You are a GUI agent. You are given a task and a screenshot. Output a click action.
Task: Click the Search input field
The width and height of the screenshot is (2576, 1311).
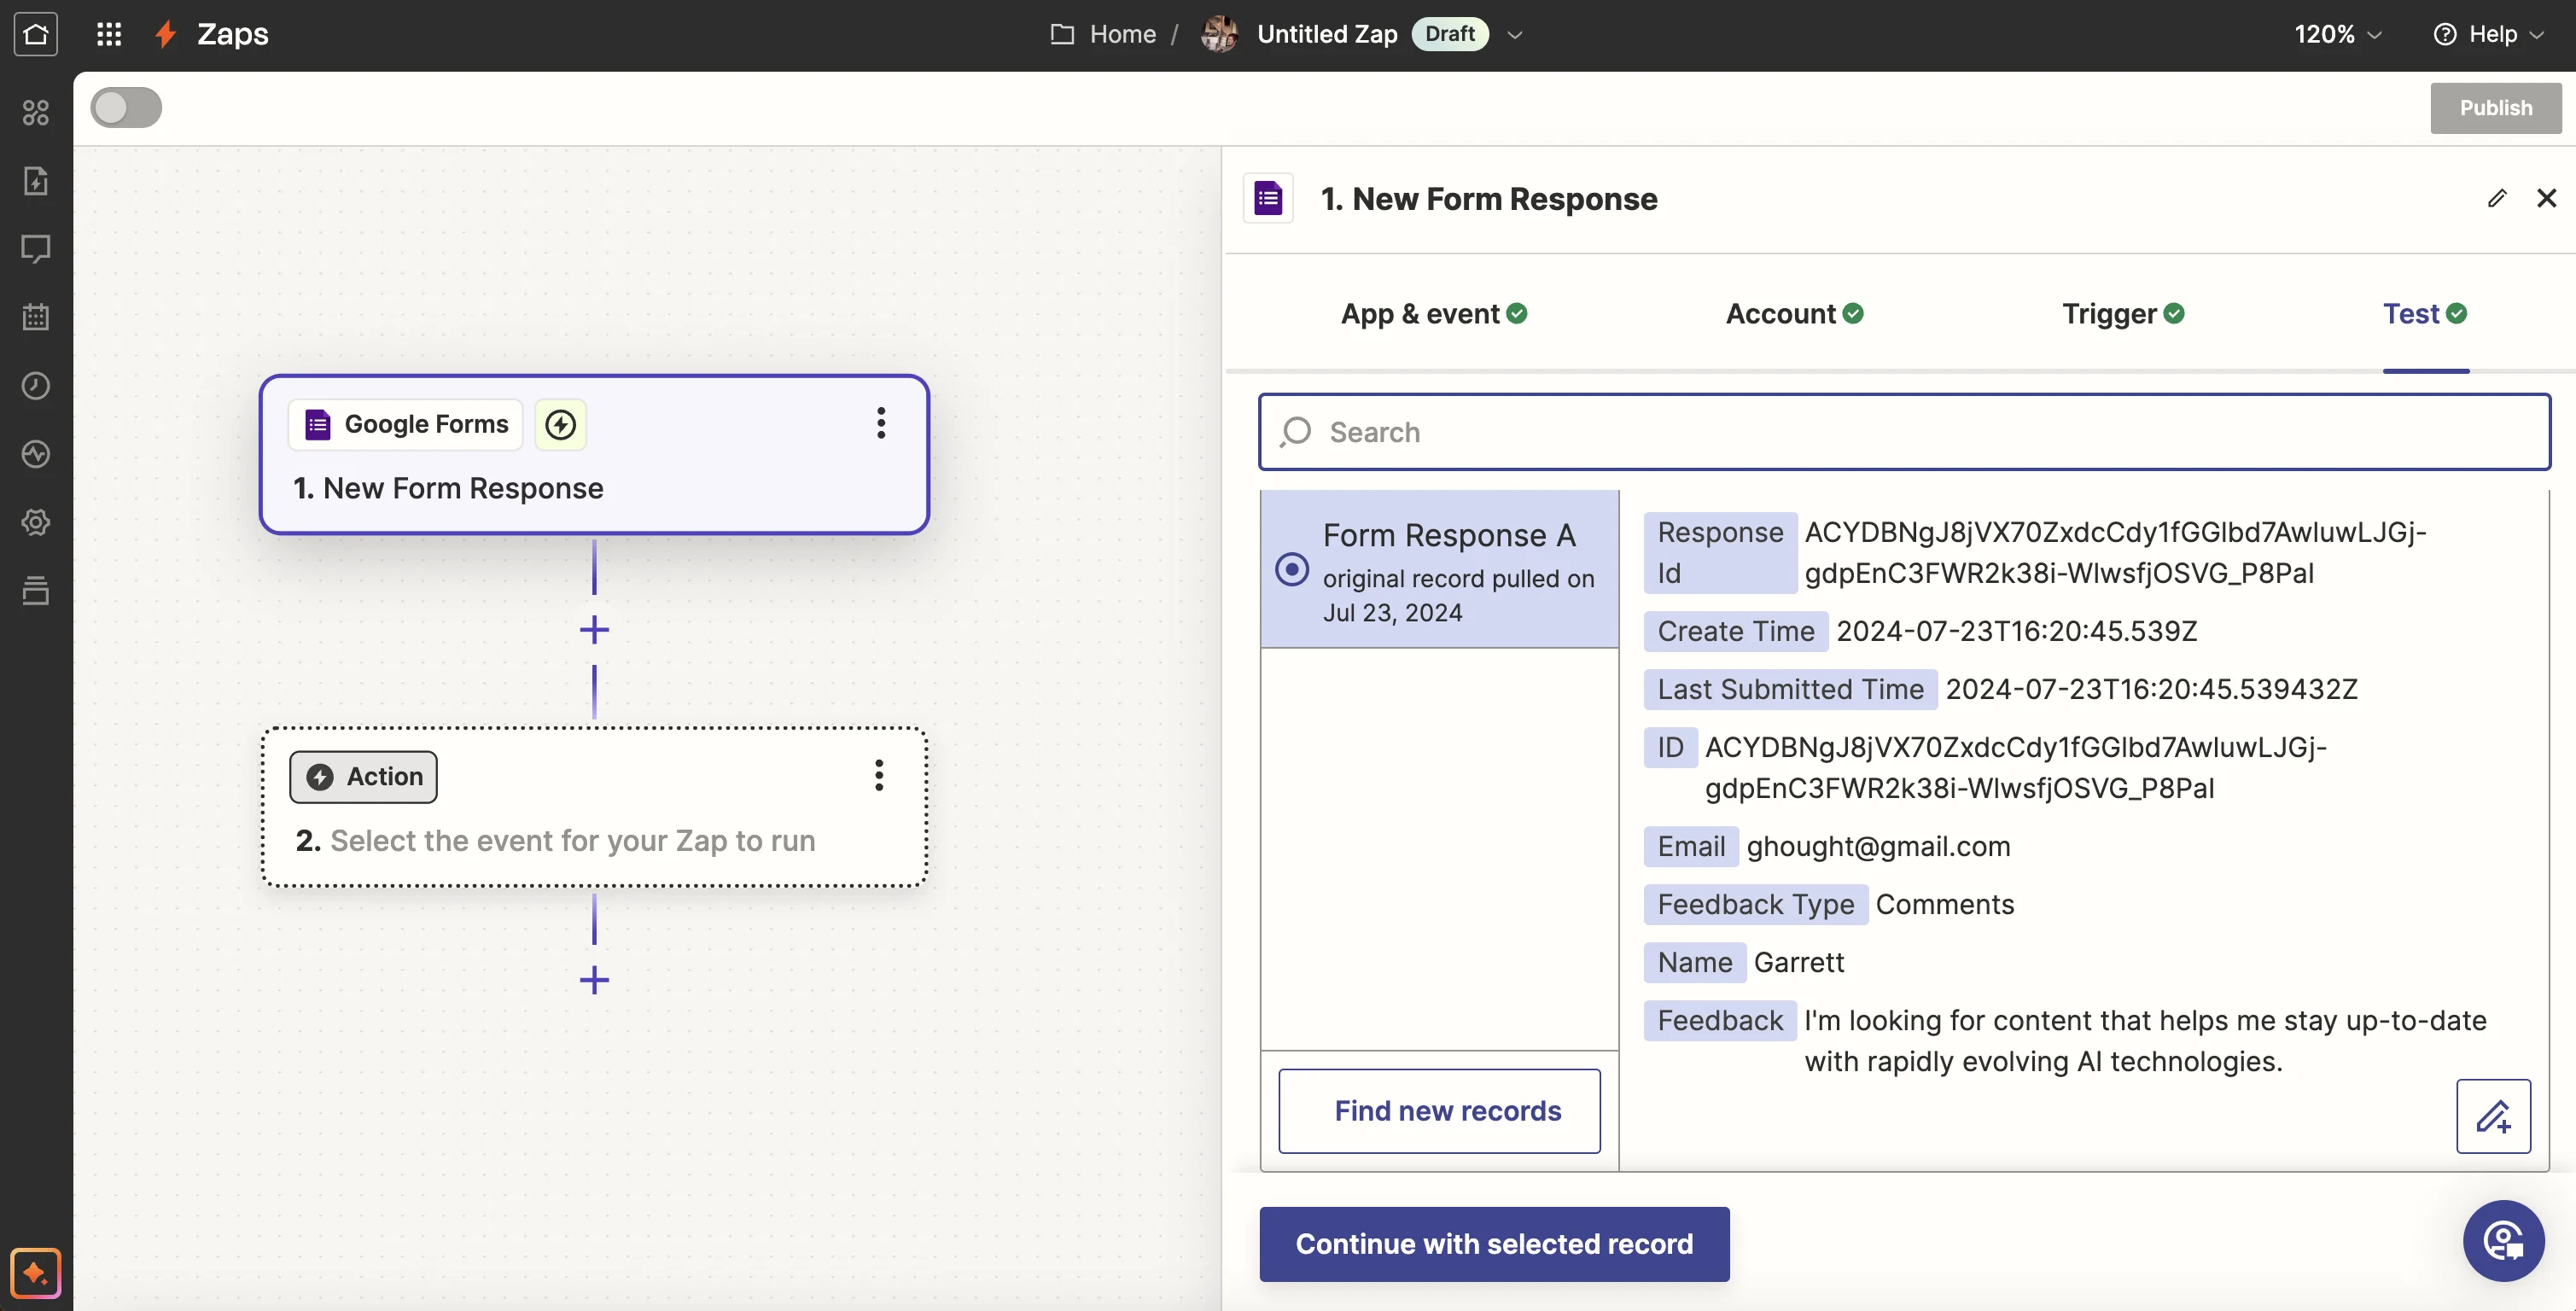coord(1903,432)
